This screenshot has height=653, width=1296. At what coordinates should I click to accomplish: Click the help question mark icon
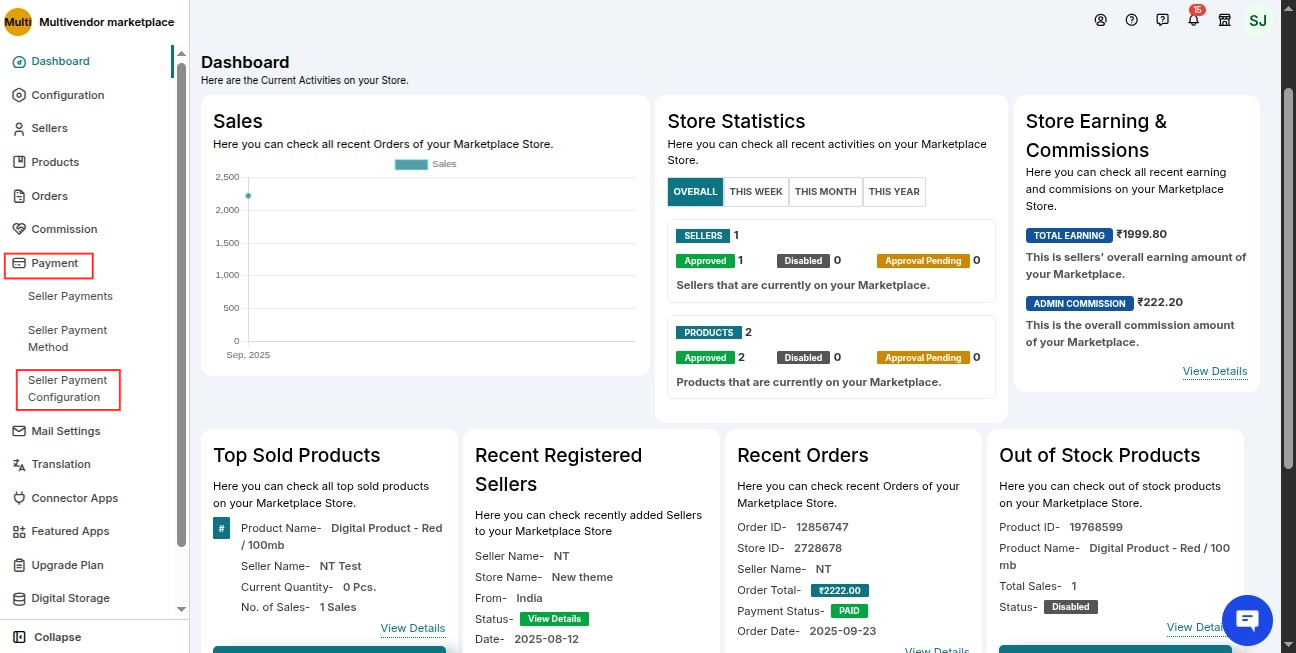click(1131, 20)
